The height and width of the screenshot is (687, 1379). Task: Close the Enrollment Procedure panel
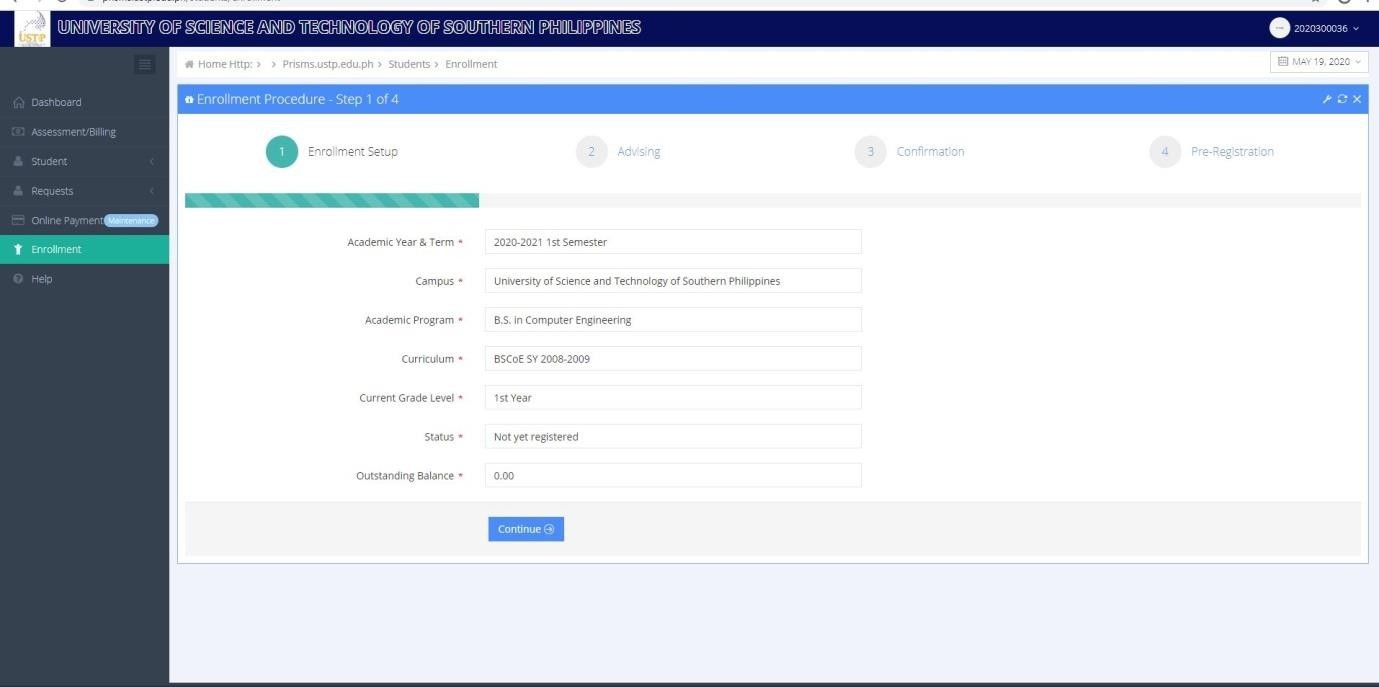click(x=1357, y=99)
